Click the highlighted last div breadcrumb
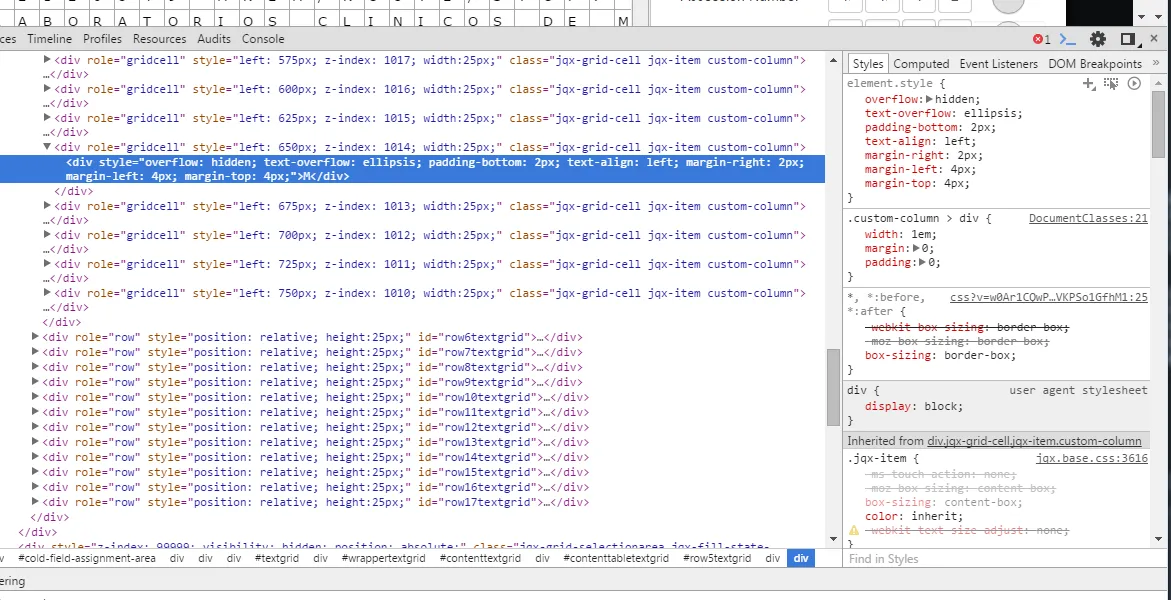 [x=801, y=558]
